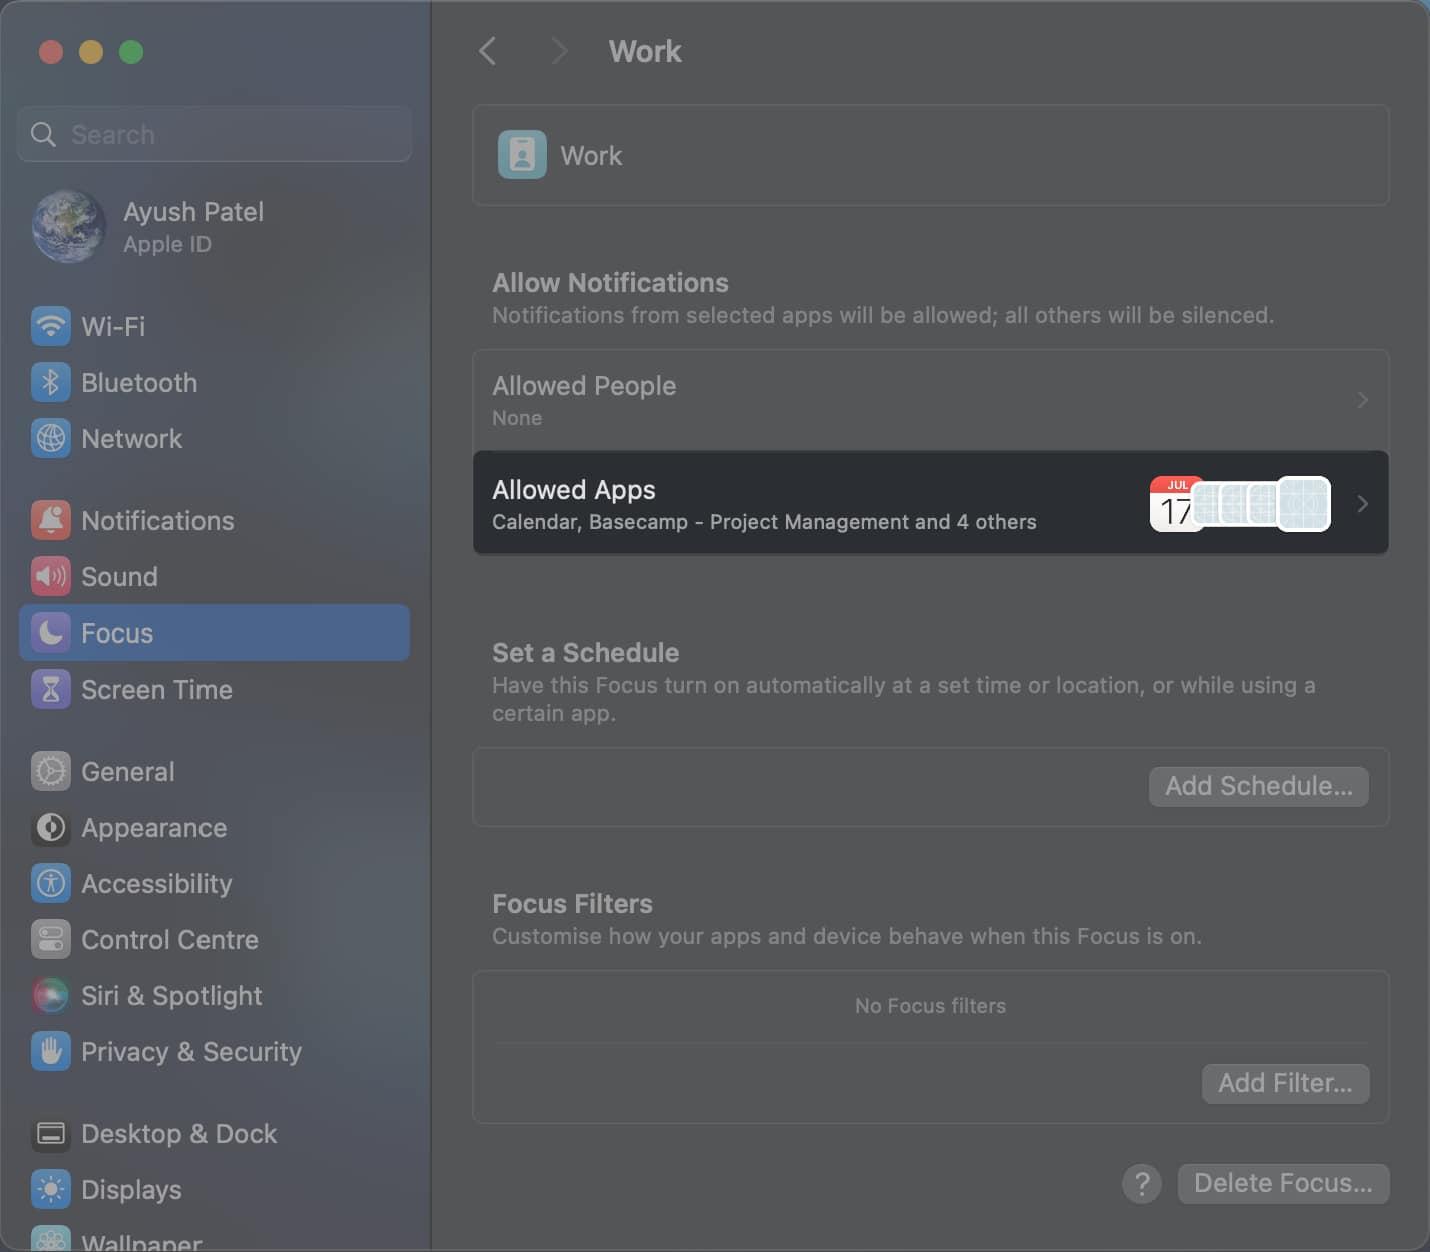This screenshot has height=1252, width=1430.
Task: Click the Notifications bell icon
Action: (50, 520)
